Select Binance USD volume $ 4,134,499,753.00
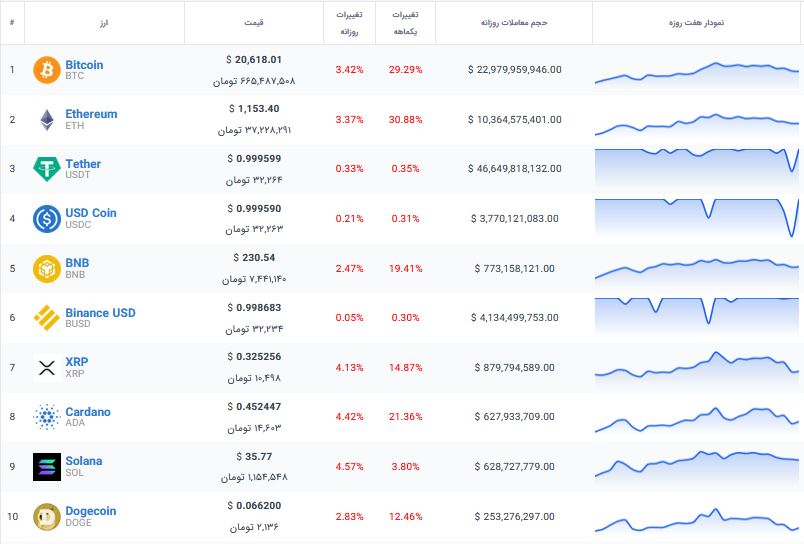The width and height of the screenshot is (804, 544). (x=514, y=318)
